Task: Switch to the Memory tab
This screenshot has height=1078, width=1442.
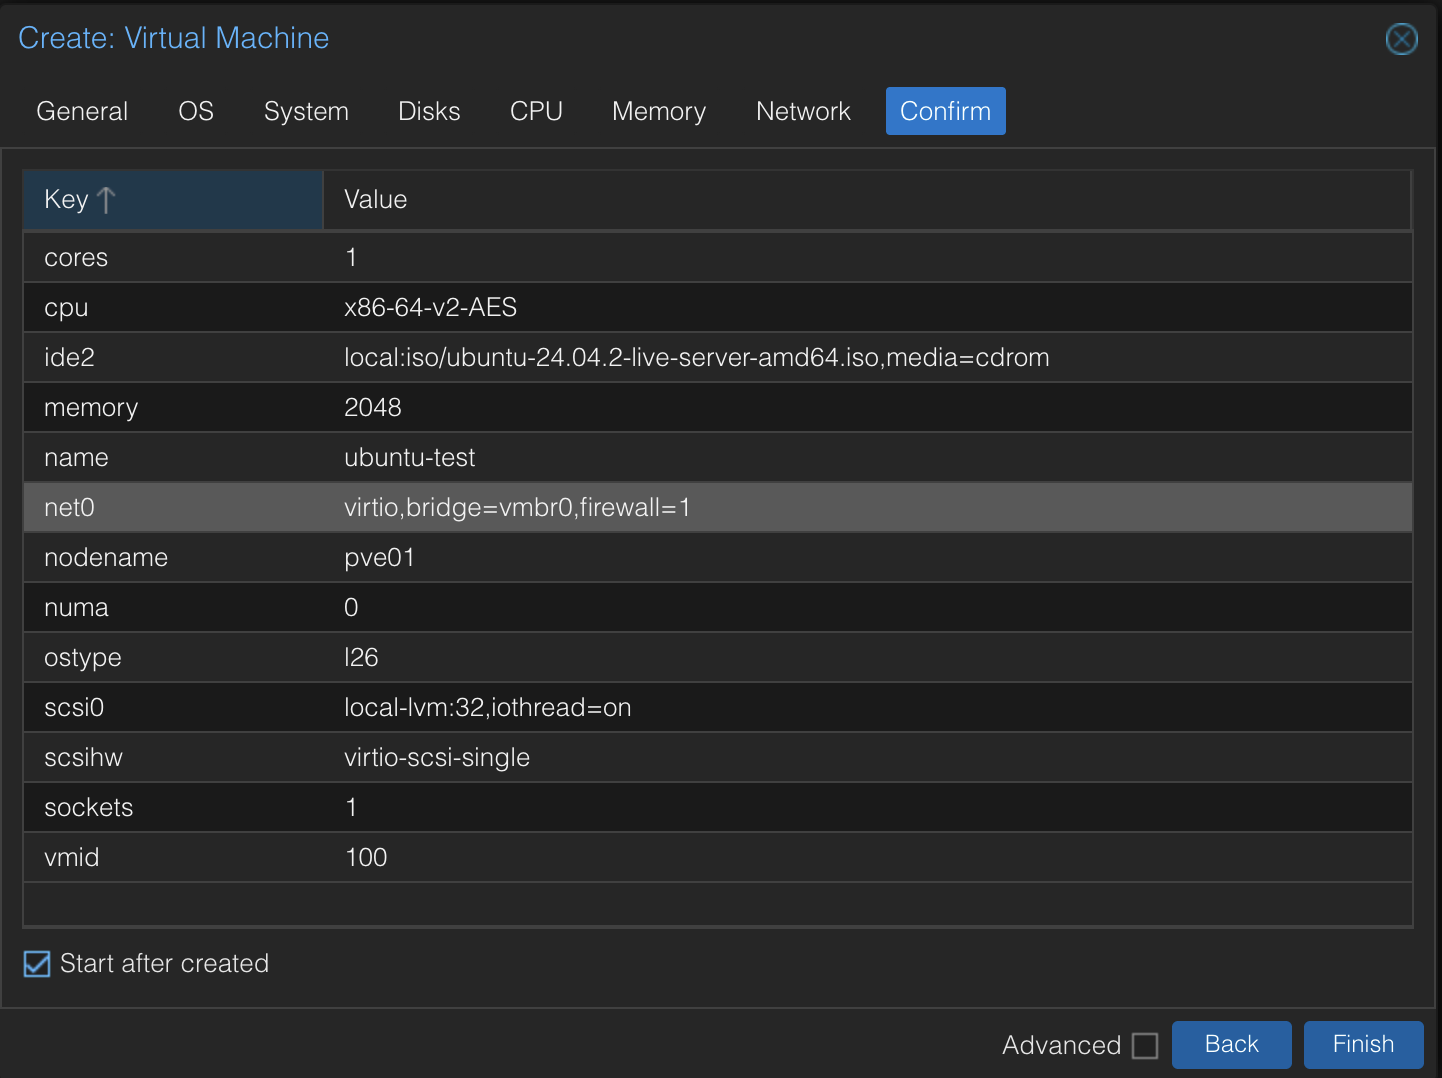Action: coord(659,111)
